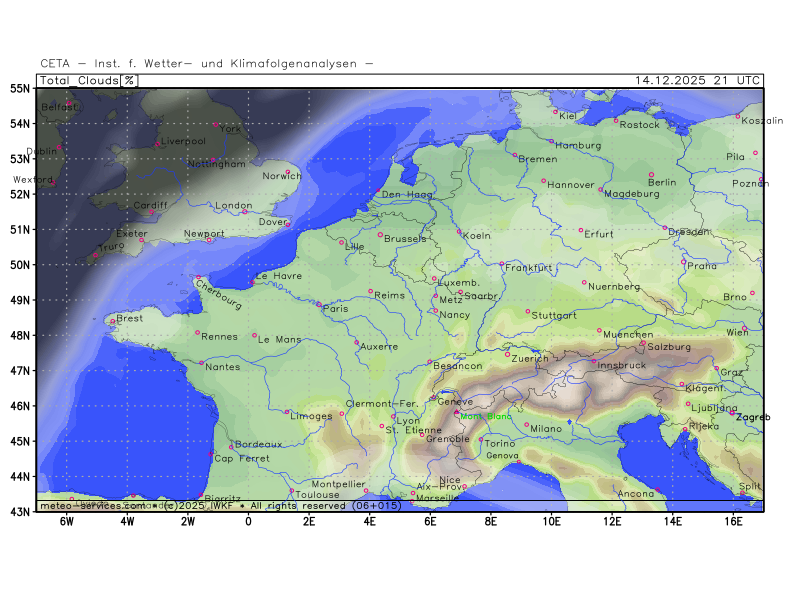800x600 pixels.
Task: Click the Stuttgart city marker
Action: click(x=528, y=311)
